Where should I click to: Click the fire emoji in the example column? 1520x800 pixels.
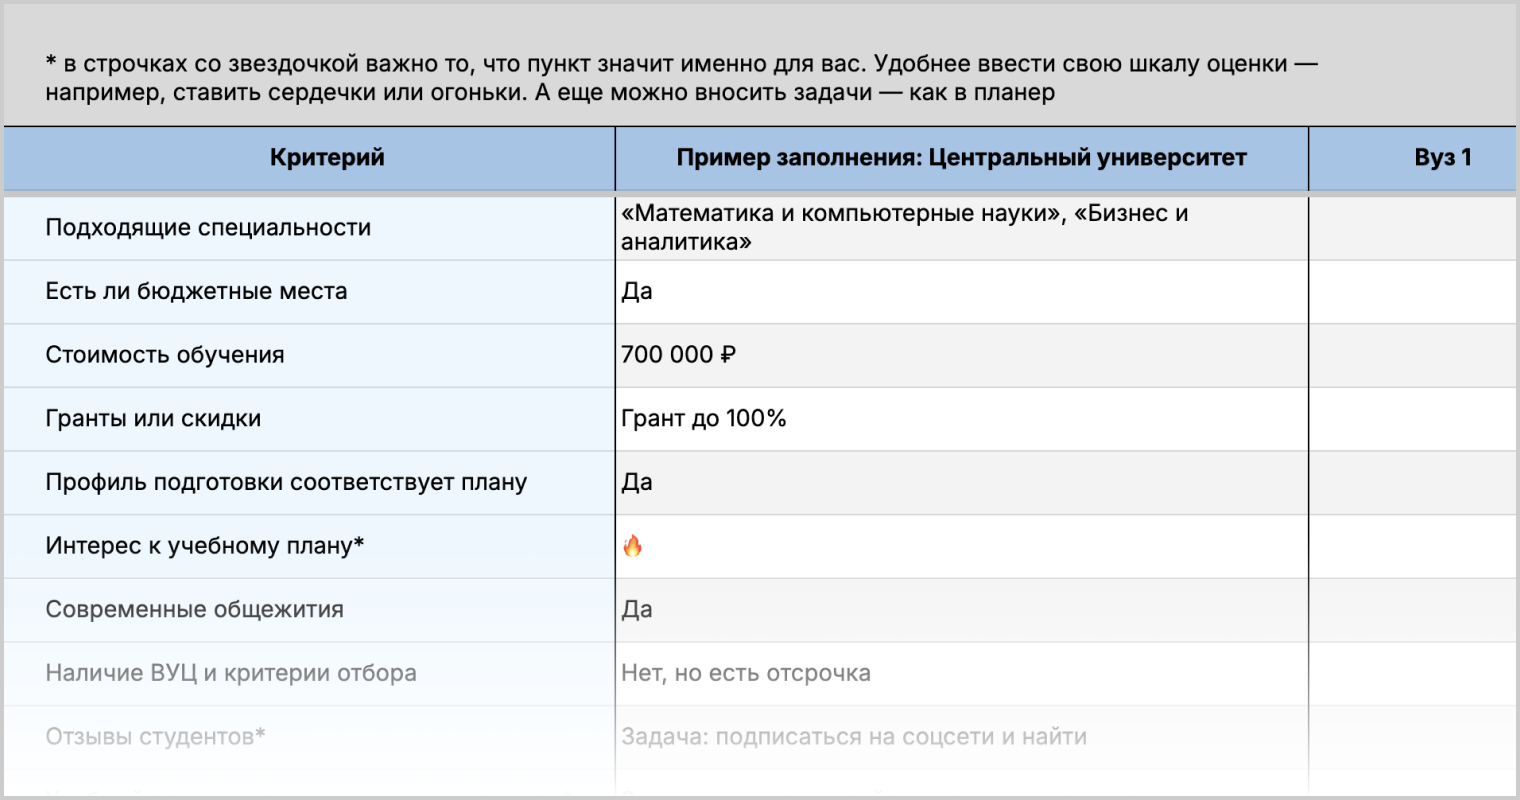[x=632, y=546]
